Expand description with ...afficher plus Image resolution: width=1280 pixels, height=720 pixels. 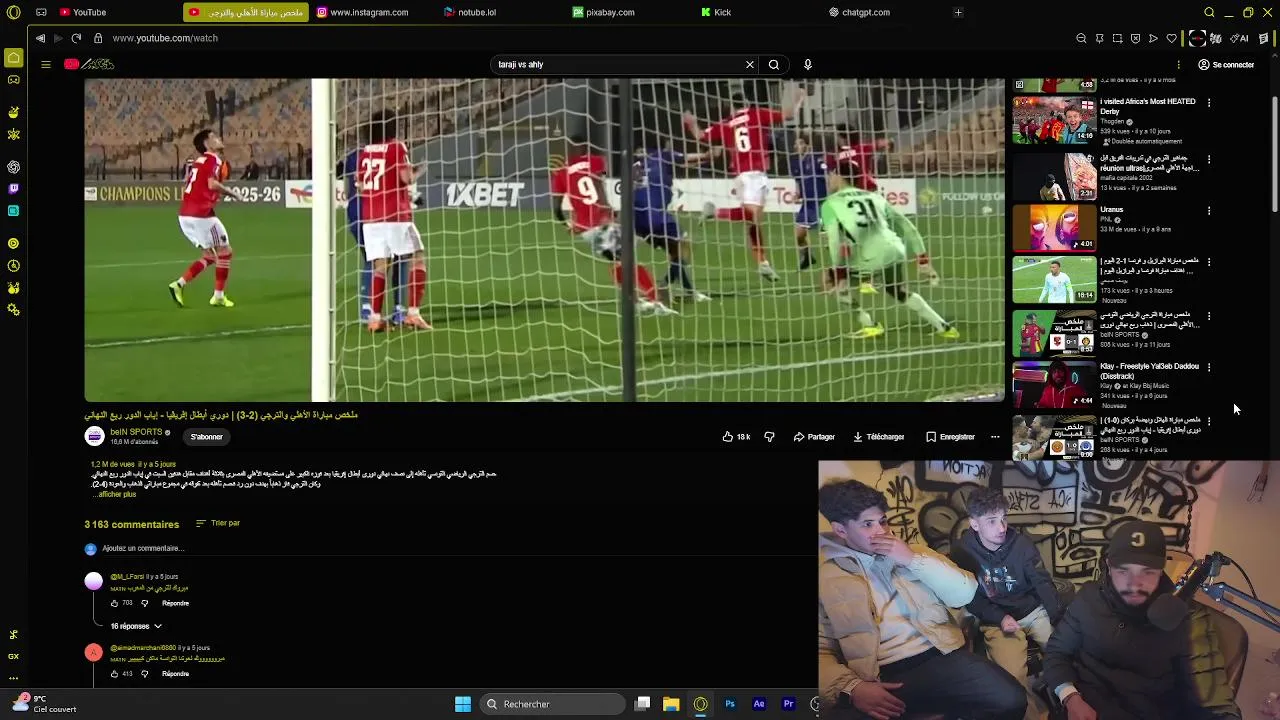pyautogui.click(x=115, y=494)
